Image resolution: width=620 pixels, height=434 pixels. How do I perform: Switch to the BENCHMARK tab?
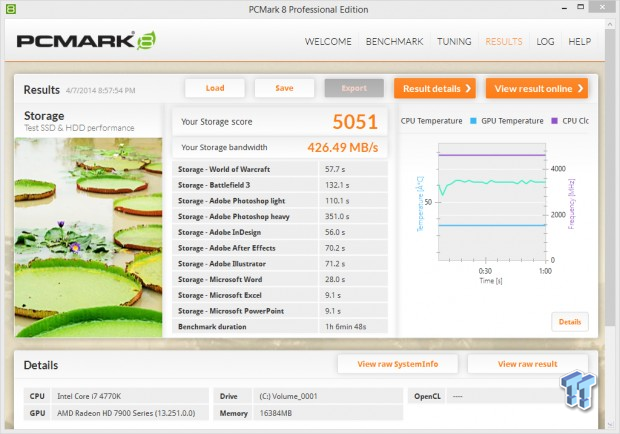pos(394,42)
